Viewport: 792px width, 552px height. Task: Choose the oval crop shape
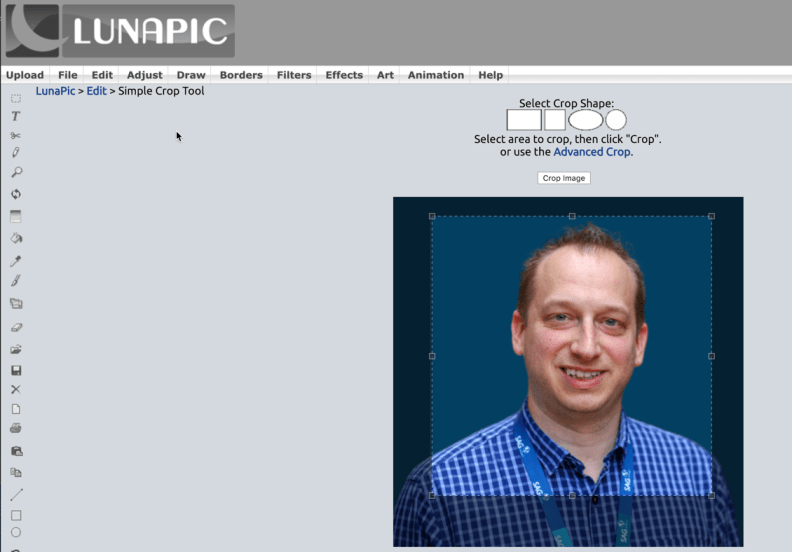(x=585, y=120)
